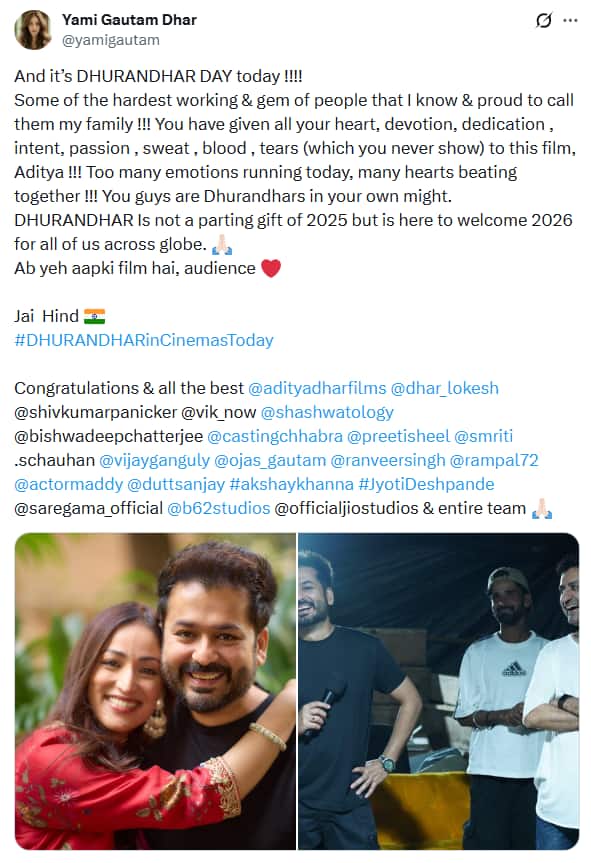Open the Yami Gautam Dhar profile name
591x863 pixels.
click(x=129, y=20)
